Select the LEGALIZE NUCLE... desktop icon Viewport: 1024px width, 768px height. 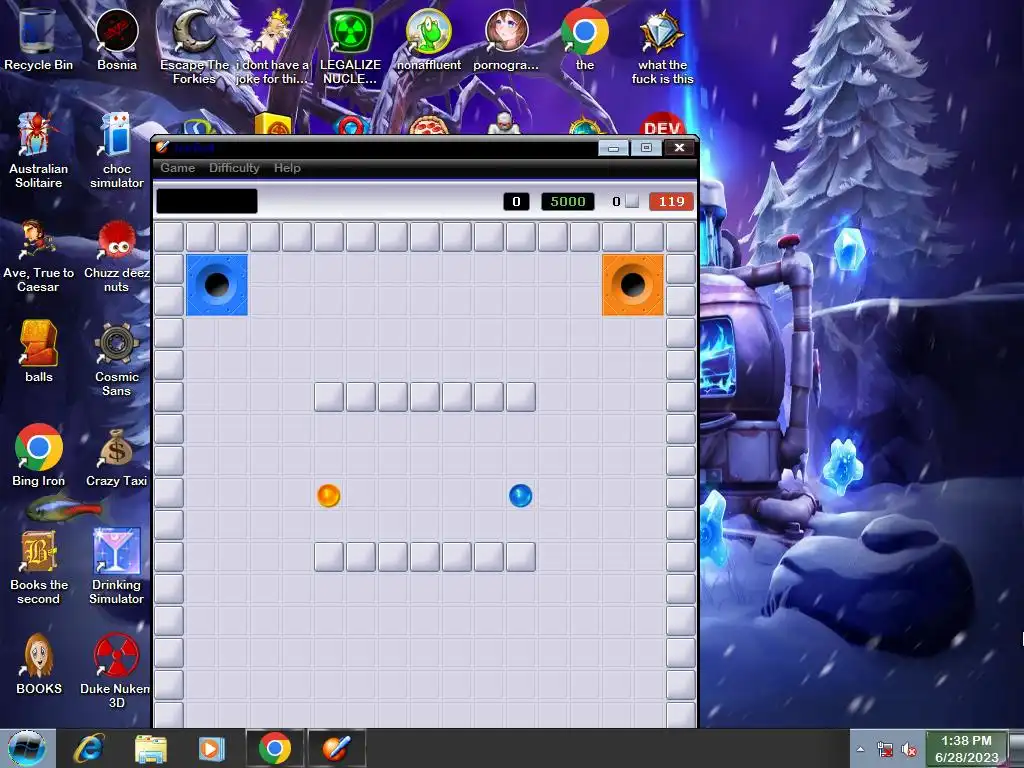coord(350,47)
